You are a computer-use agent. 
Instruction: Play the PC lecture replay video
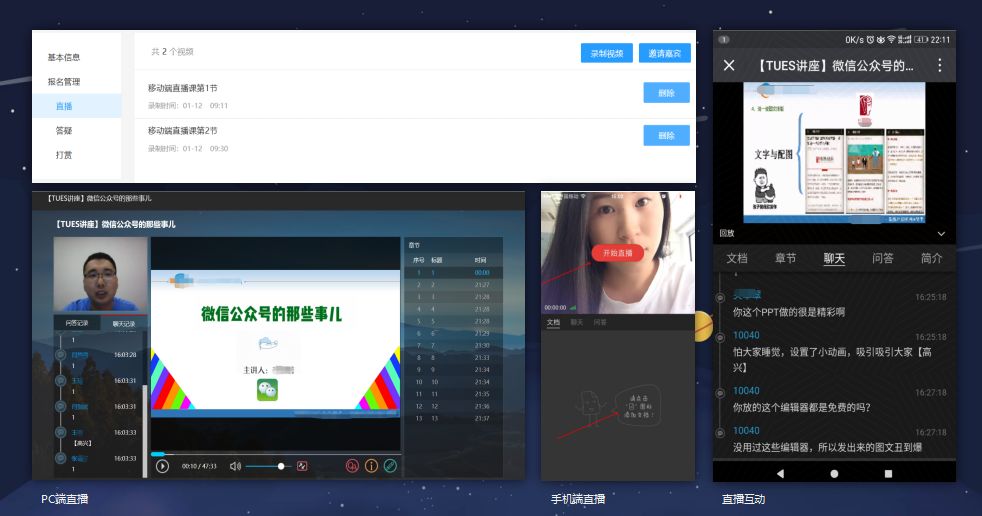[162, 466]
